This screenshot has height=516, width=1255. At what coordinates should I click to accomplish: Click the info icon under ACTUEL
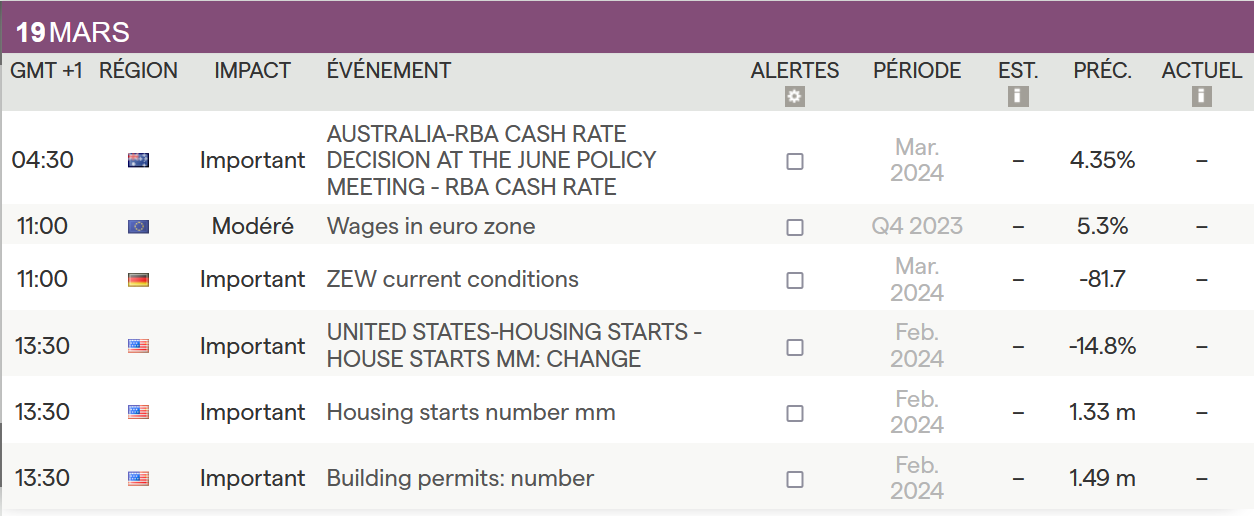pyautogui.click(x=1201, y=96)
